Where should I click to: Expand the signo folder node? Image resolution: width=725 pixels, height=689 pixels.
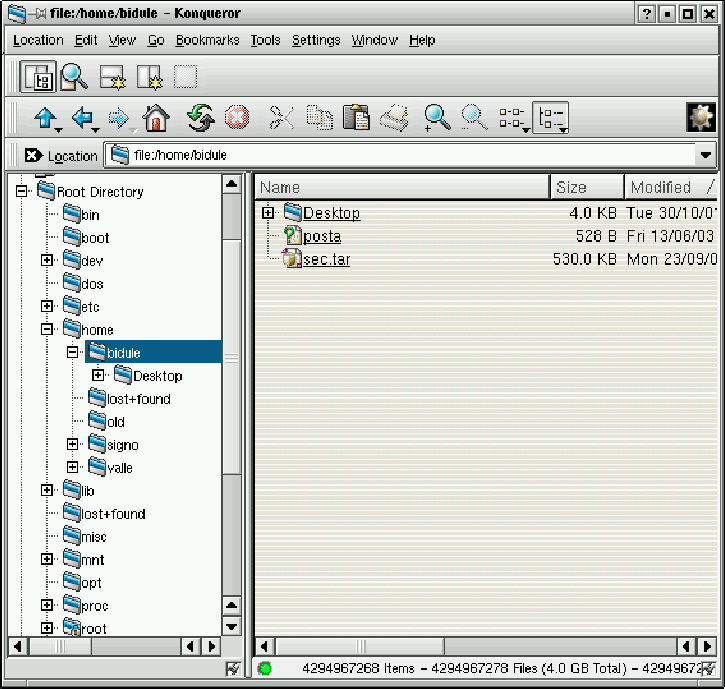coord(73,444)
